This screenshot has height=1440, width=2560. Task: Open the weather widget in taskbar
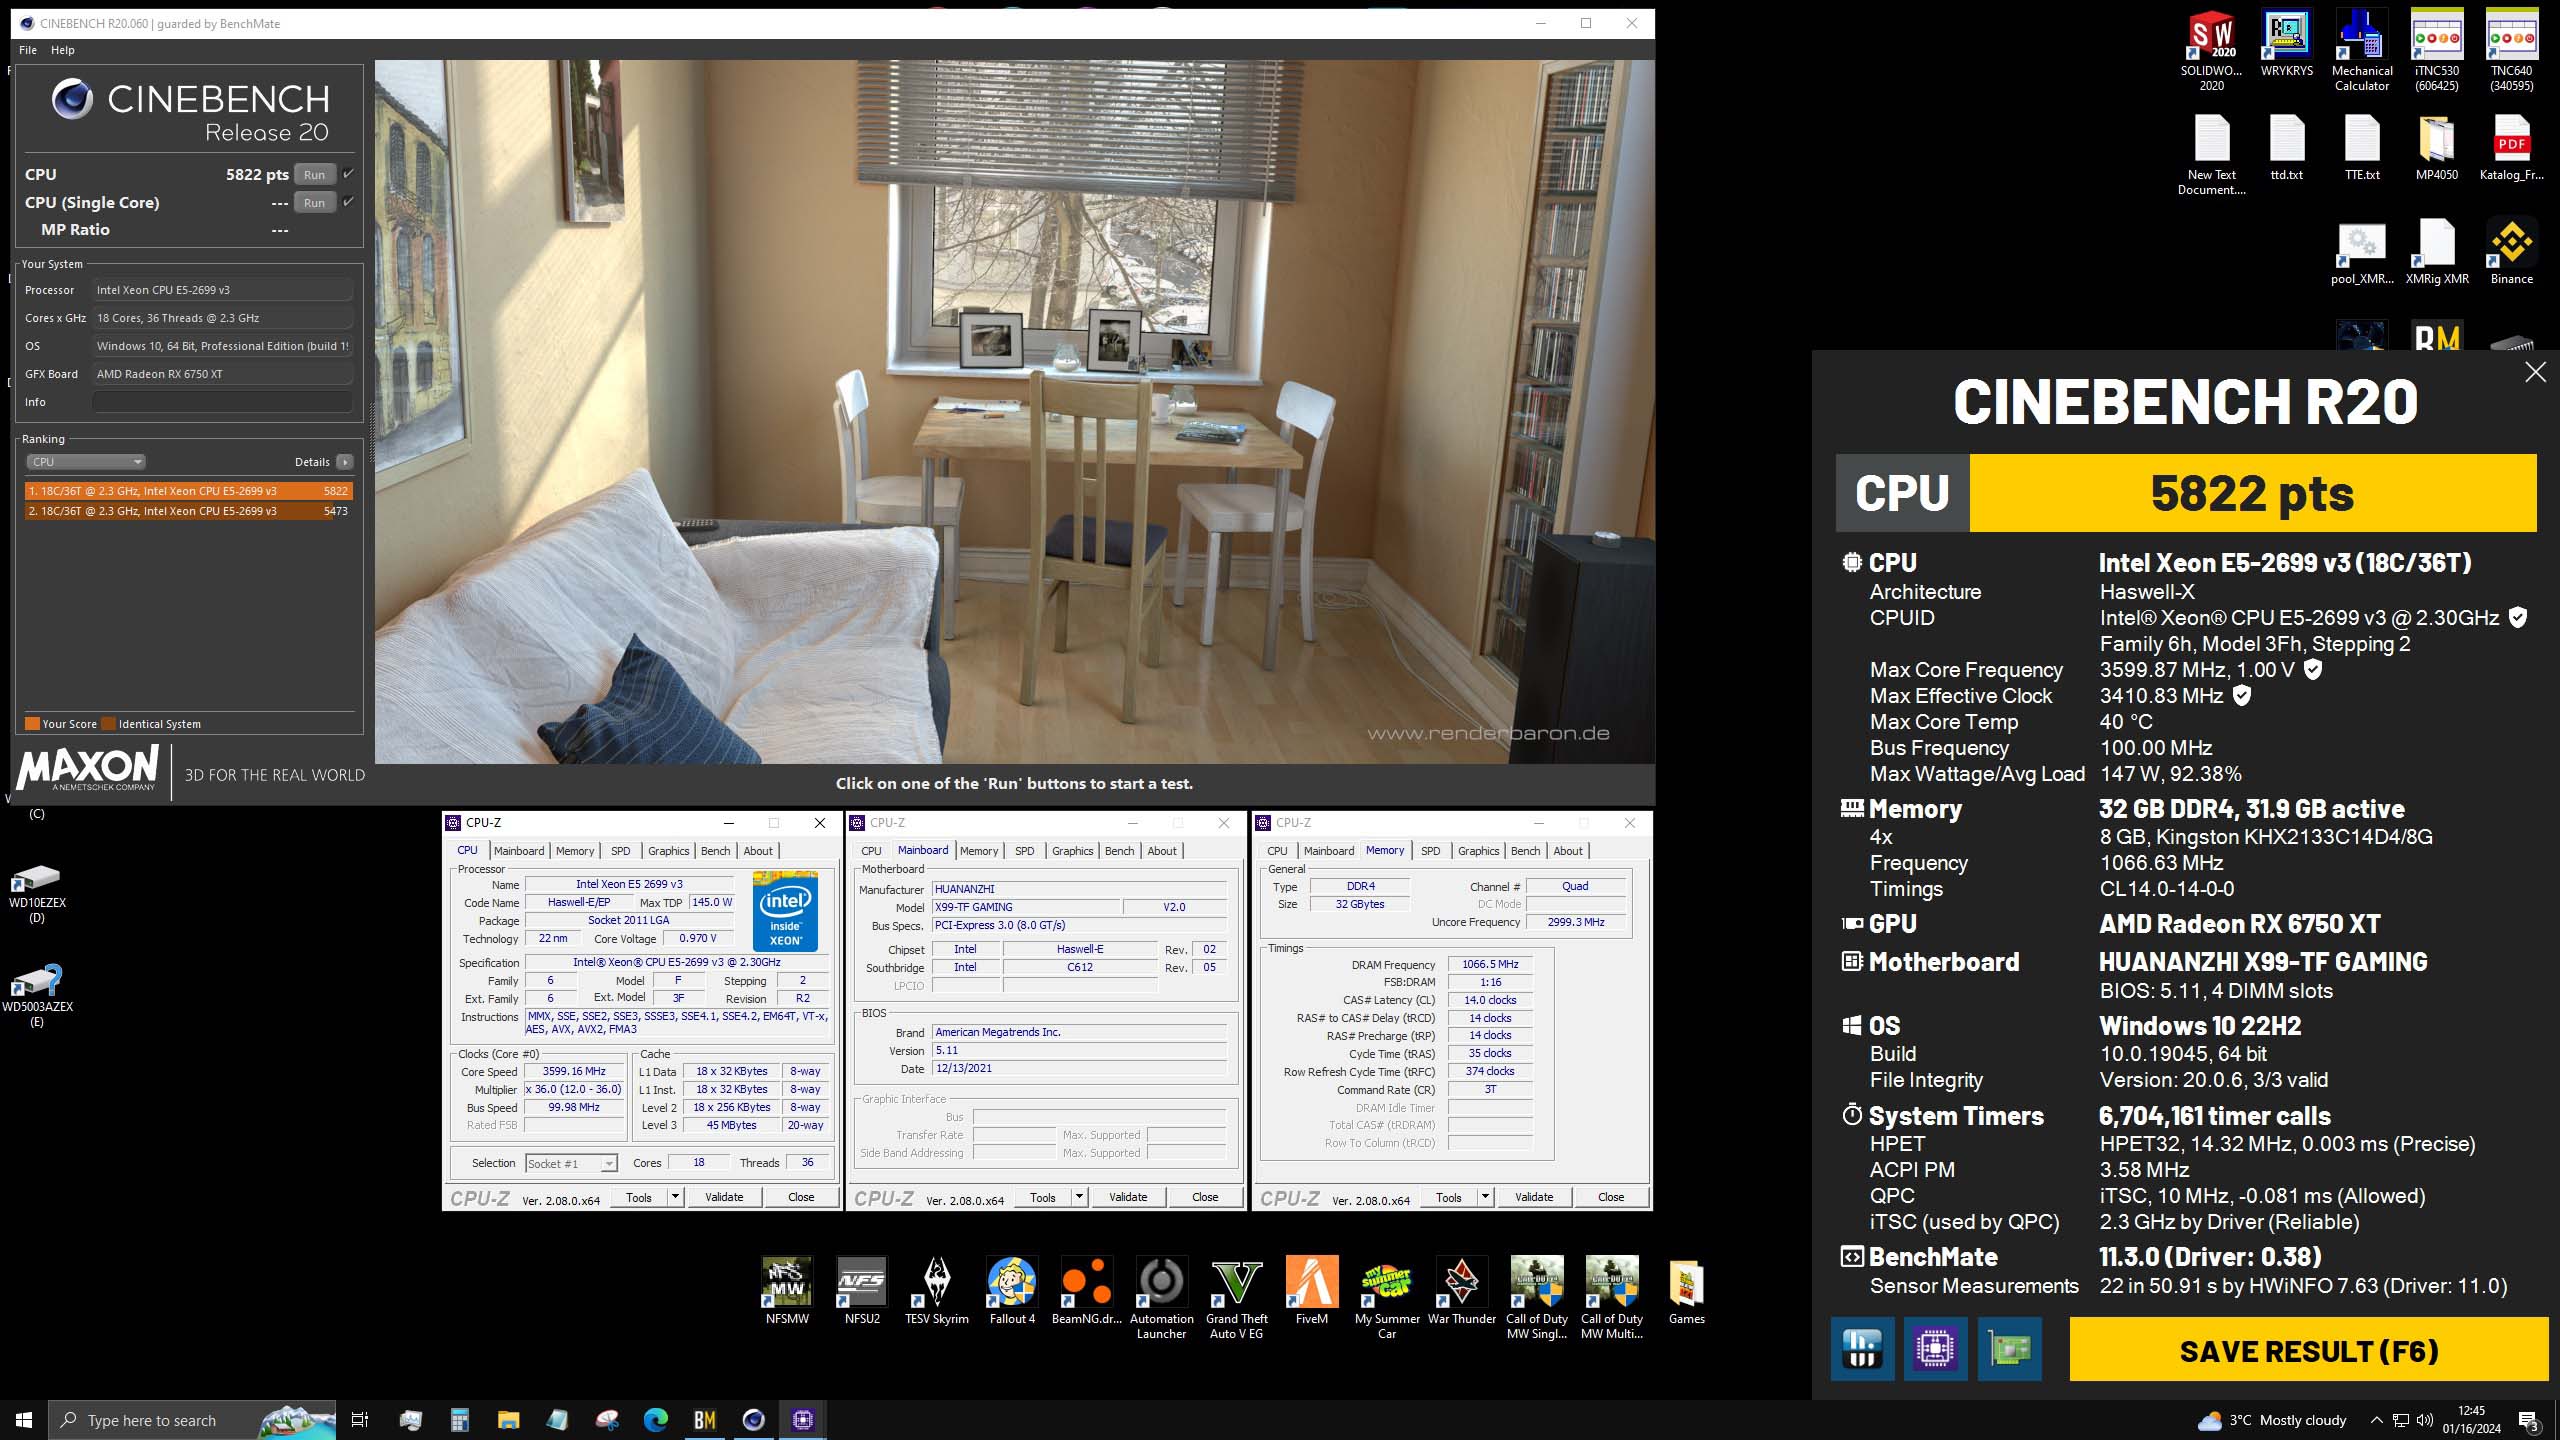point(2272,1420)
